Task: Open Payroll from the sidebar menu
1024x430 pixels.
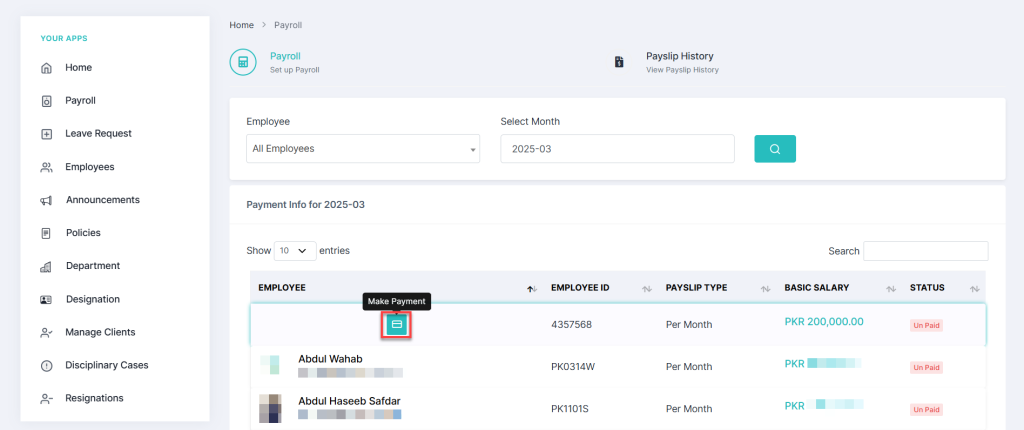Action: [80, 101]
